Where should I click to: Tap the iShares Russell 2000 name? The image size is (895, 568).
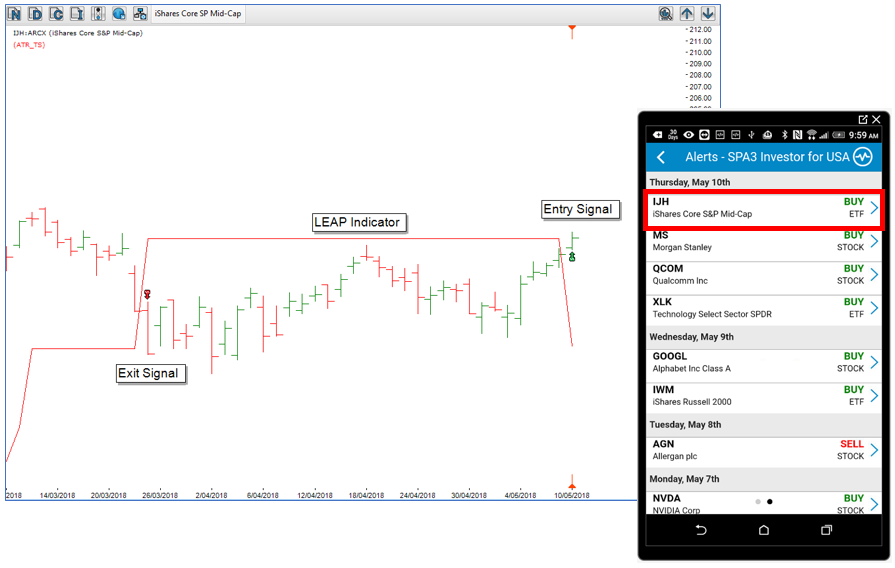pyautogui.click(x=692, y=402)
